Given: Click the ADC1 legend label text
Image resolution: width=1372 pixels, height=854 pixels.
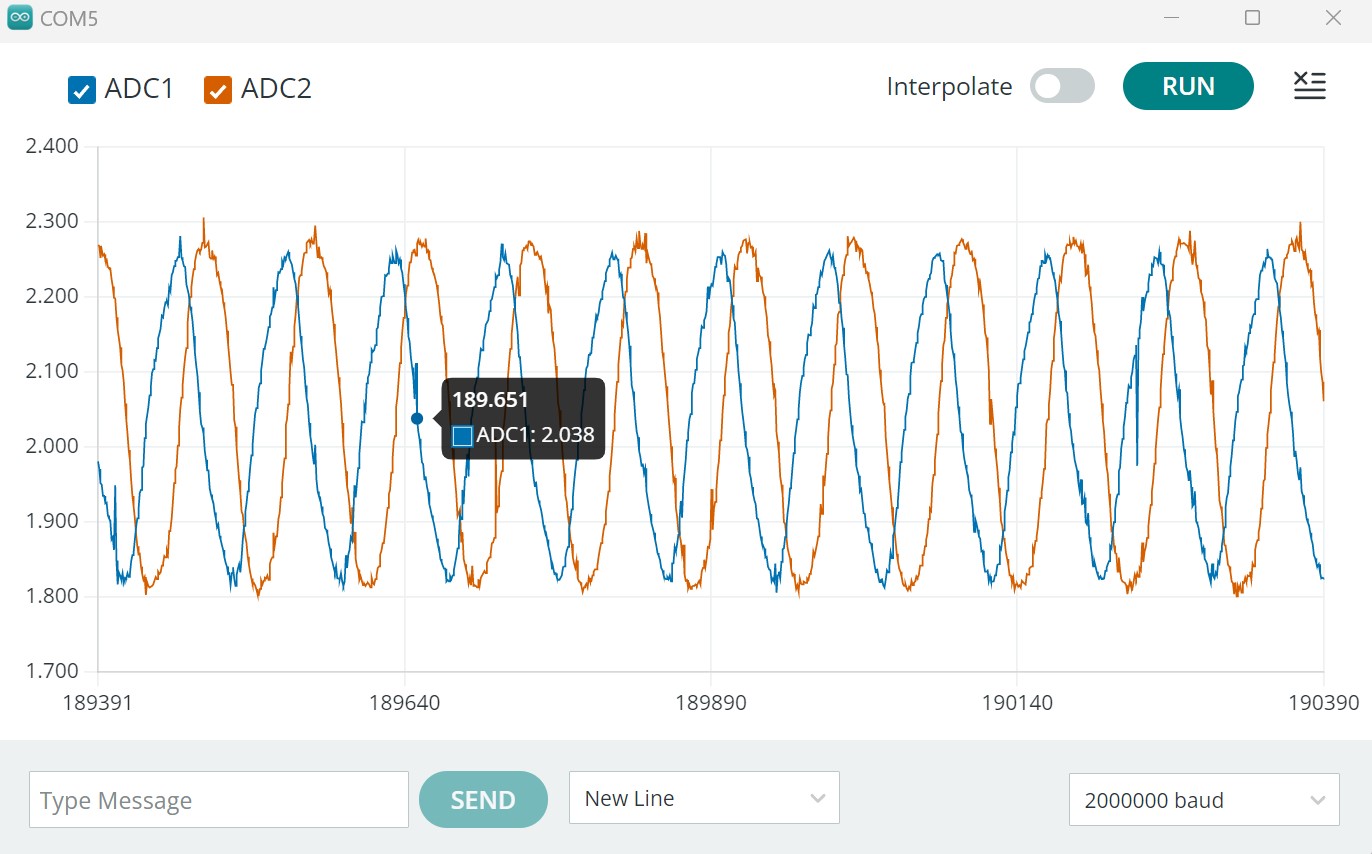Looking at the screenshot, I should [x=139, y=89].
